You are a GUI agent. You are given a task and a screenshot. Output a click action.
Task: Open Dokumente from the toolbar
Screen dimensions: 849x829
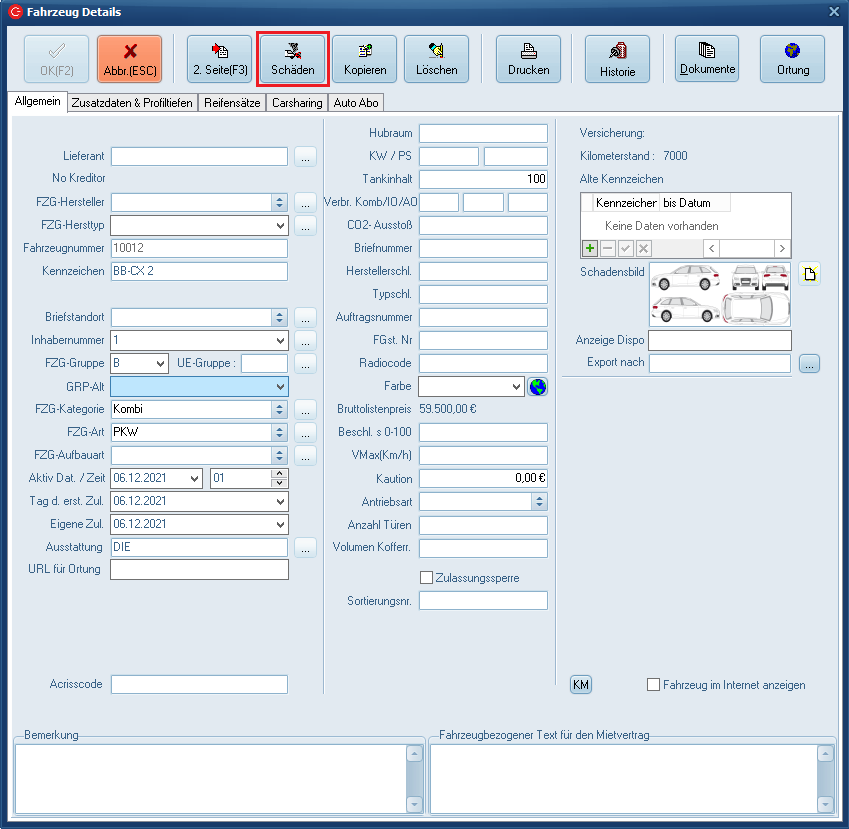[707, 59]
